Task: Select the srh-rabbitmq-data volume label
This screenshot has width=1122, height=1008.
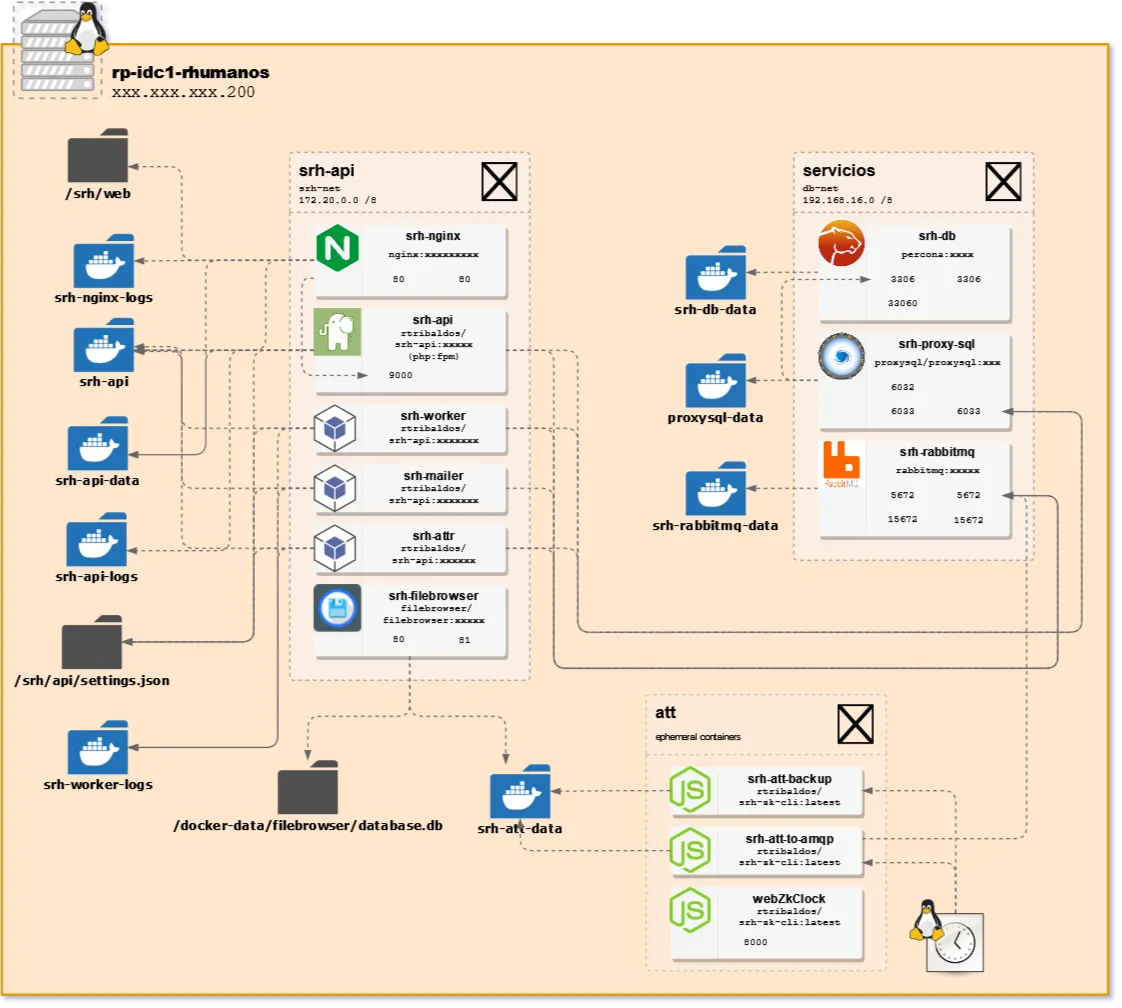Action: coord(716,524)
